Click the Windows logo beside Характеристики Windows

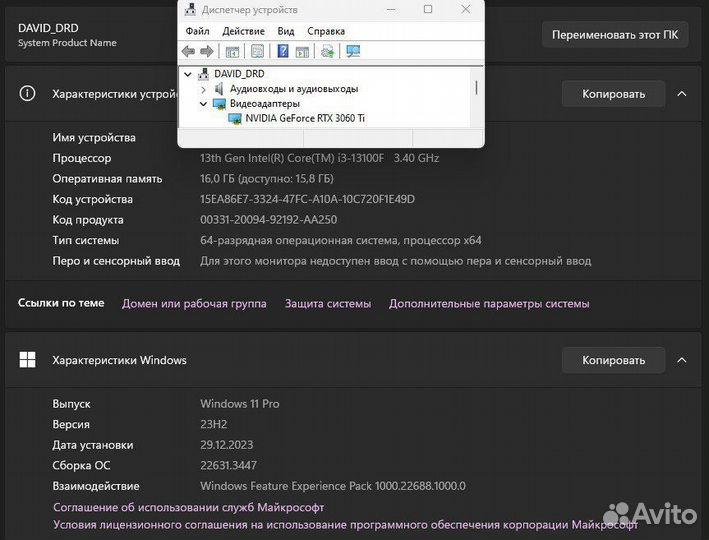27,360
